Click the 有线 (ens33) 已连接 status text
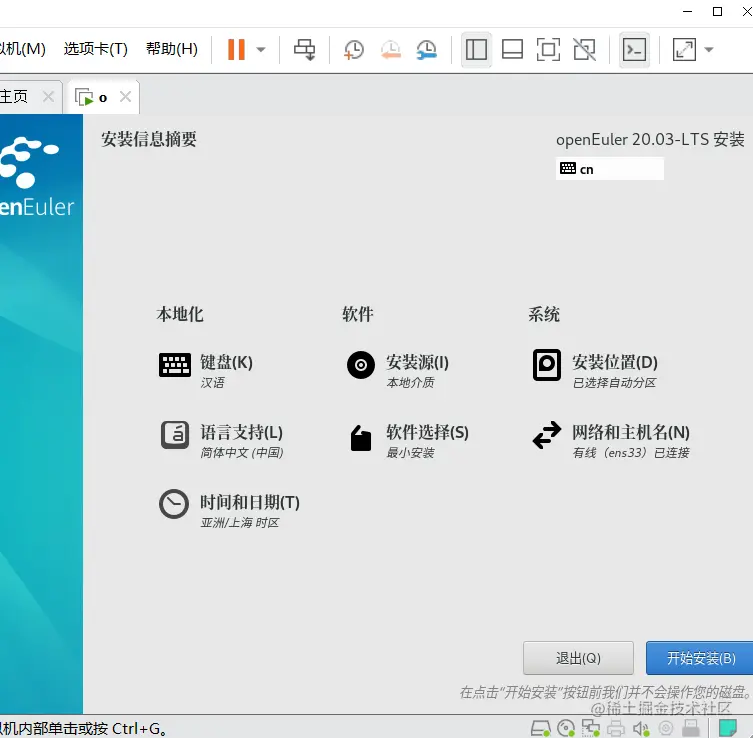The image size is (753, 738). point(631,452)
